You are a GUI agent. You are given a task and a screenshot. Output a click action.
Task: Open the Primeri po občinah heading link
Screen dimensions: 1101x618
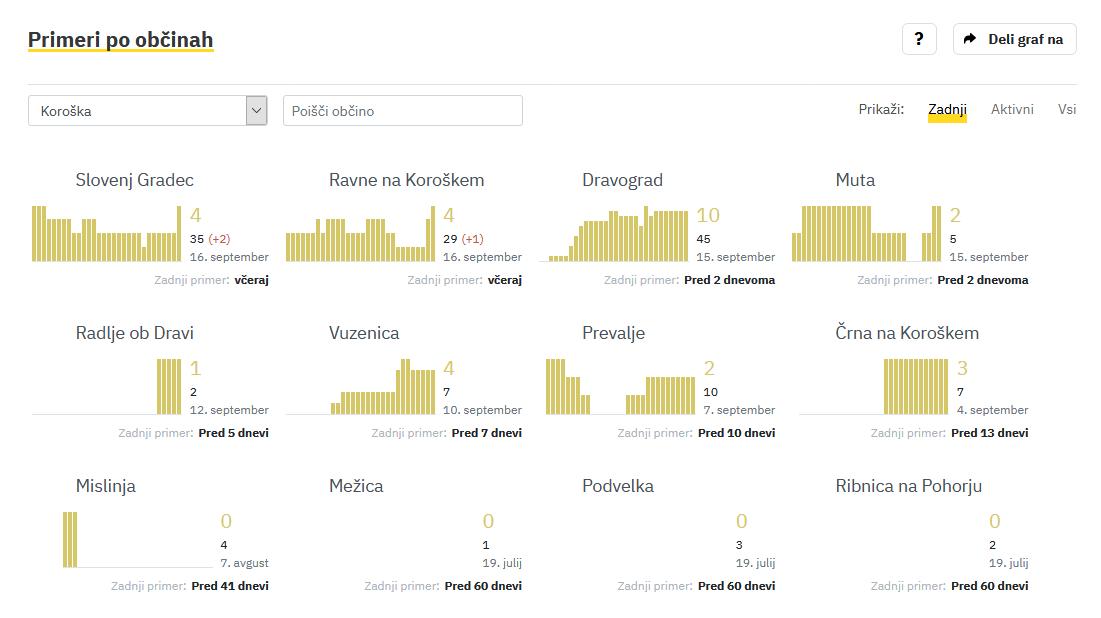click(x=120, y=40)
